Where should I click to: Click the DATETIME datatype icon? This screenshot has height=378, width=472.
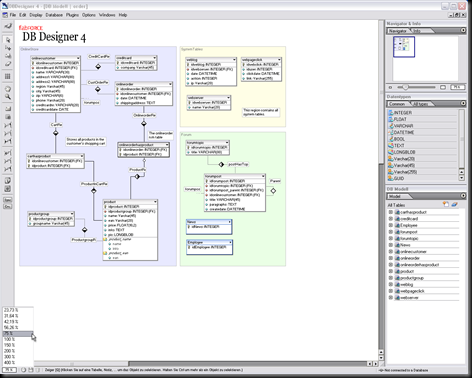[391, 132]
